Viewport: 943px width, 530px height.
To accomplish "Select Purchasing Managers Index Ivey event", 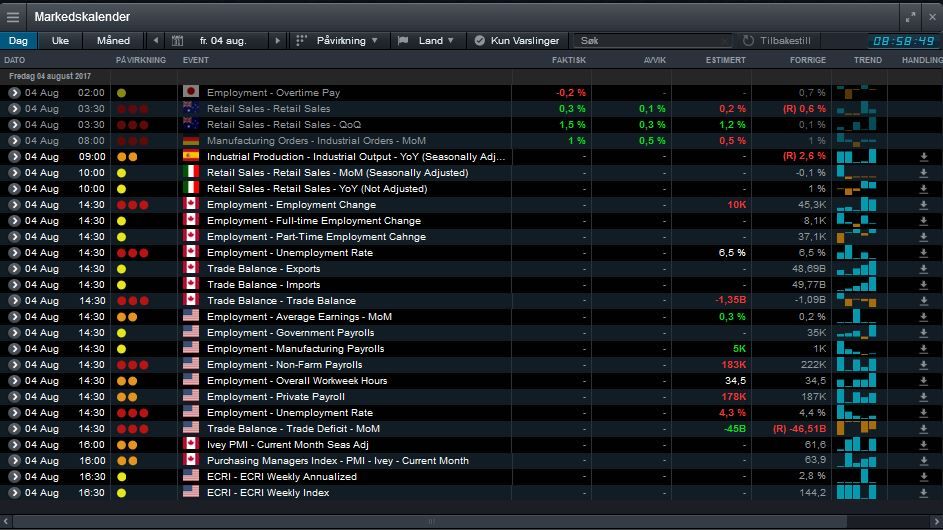I will pyautogui.click(x=337, y=461).
